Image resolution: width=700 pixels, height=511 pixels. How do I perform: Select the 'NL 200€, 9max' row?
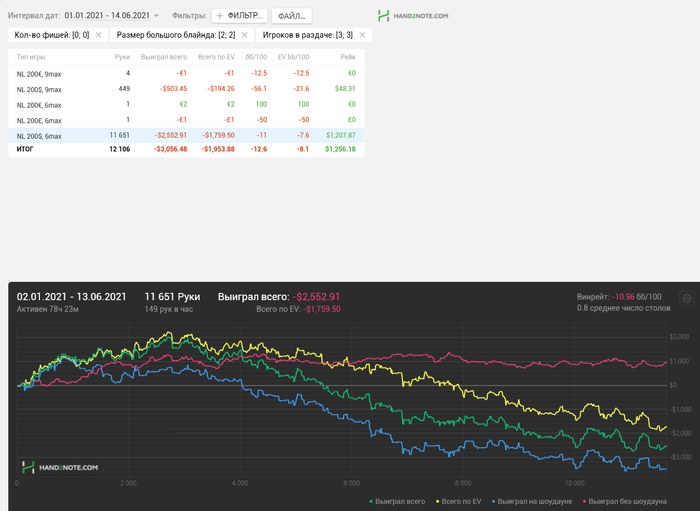pyautogui.click(x=186, y=74)
